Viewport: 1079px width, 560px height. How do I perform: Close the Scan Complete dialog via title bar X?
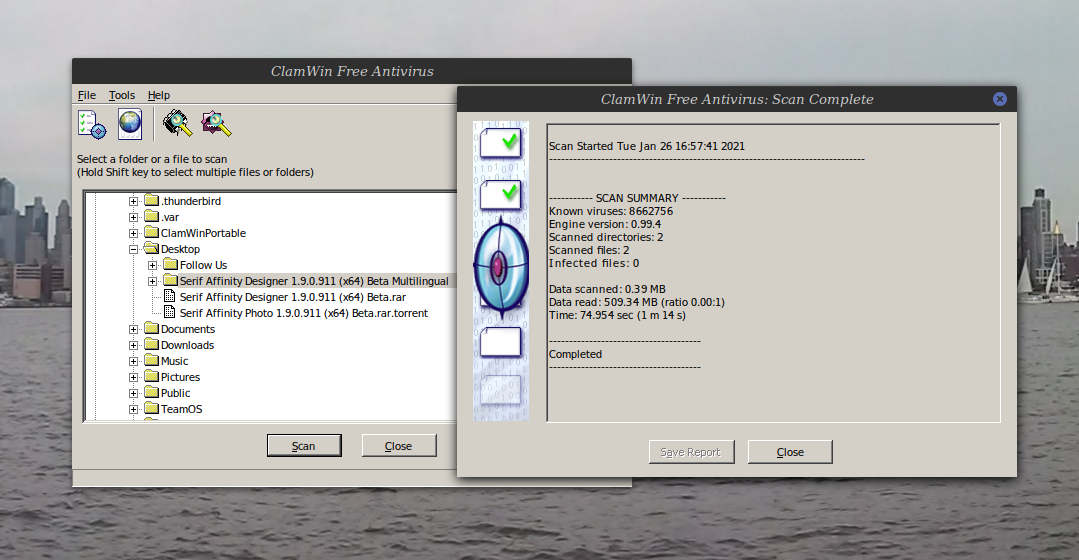(x=1000, y=99)
